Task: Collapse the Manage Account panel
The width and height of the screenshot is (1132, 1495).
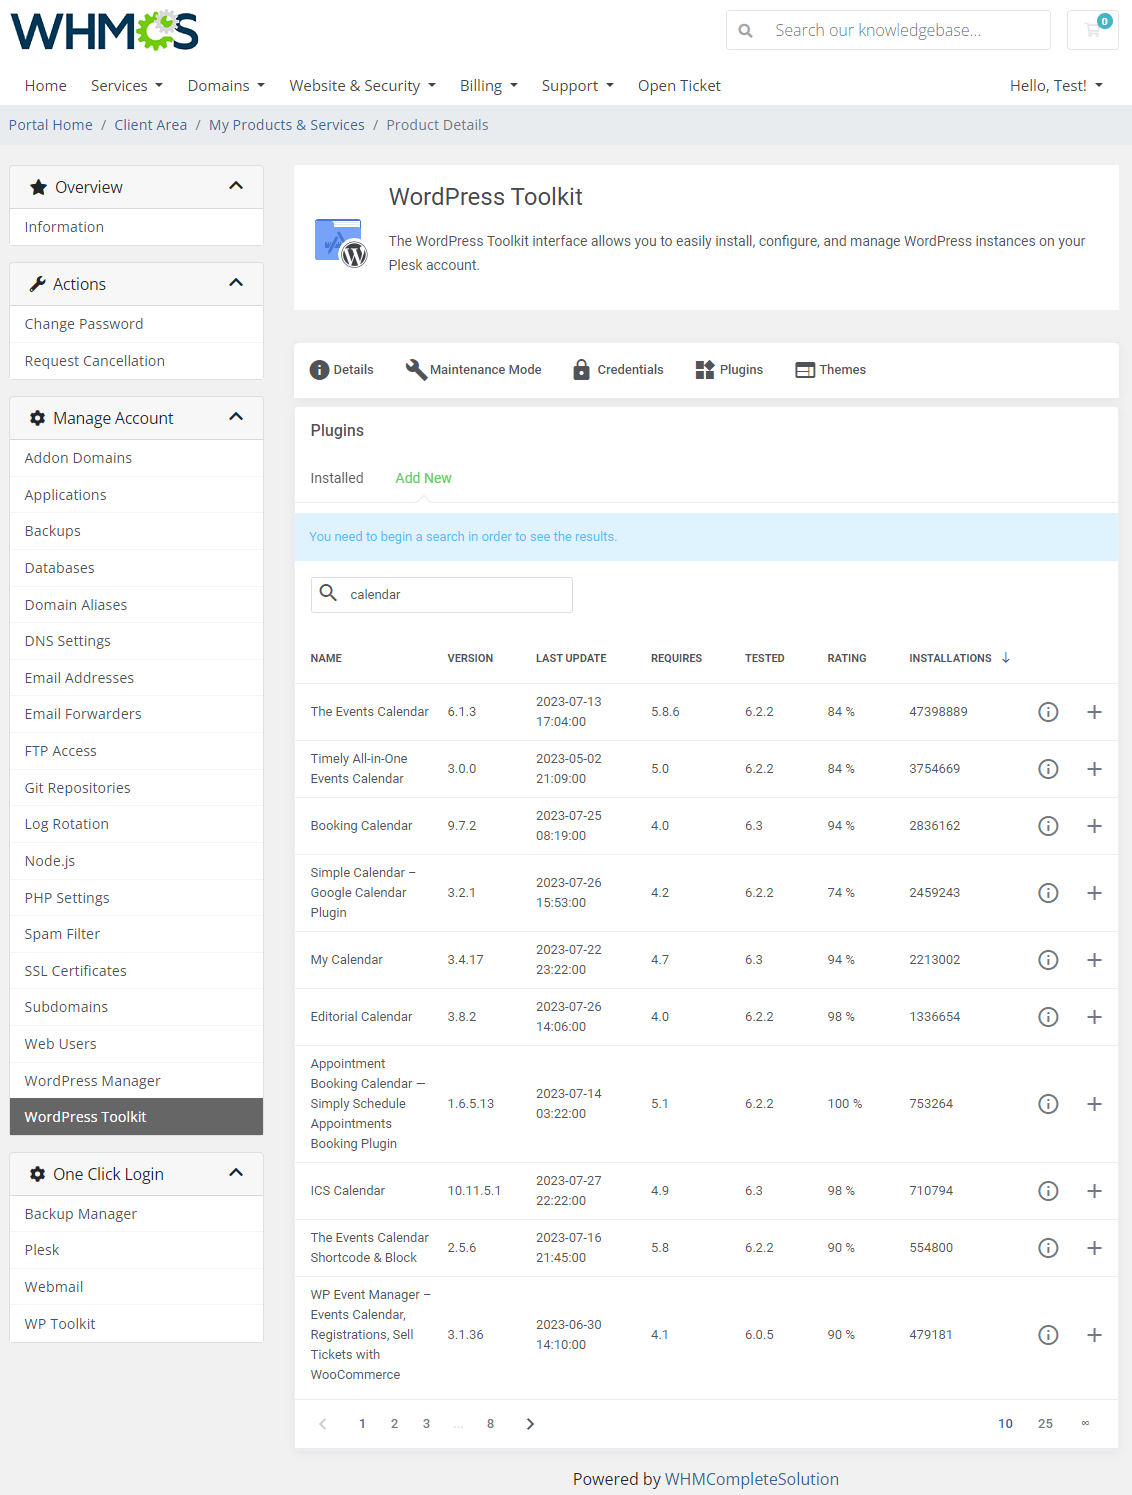Action: tap(236, 417)
